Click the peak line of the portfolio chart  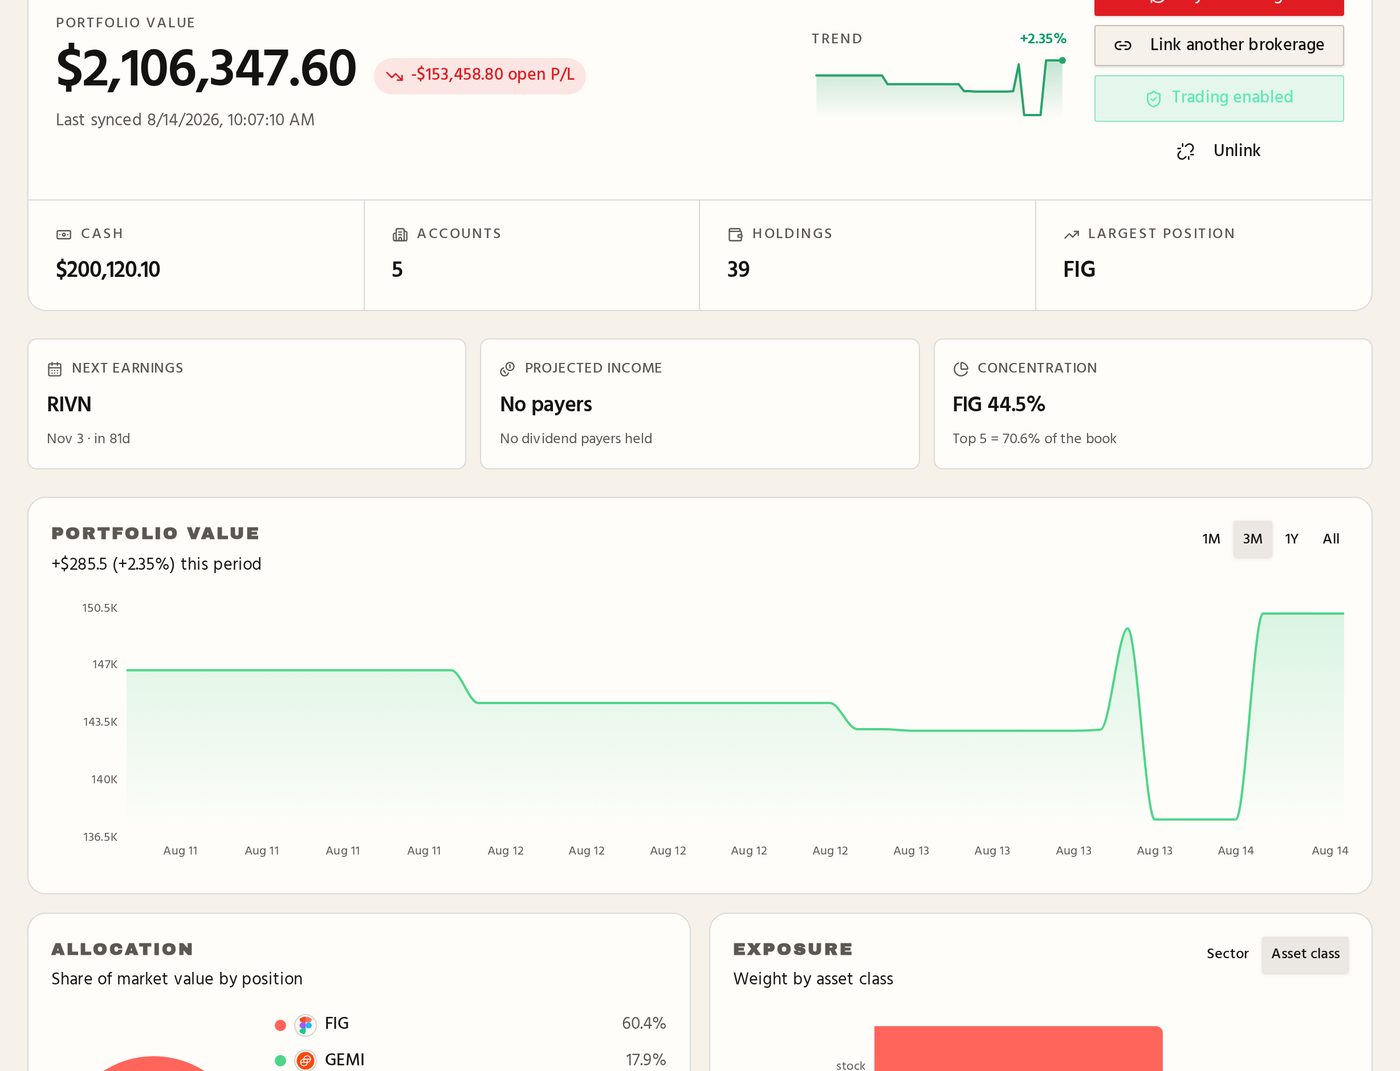(x=1302, y=614)
